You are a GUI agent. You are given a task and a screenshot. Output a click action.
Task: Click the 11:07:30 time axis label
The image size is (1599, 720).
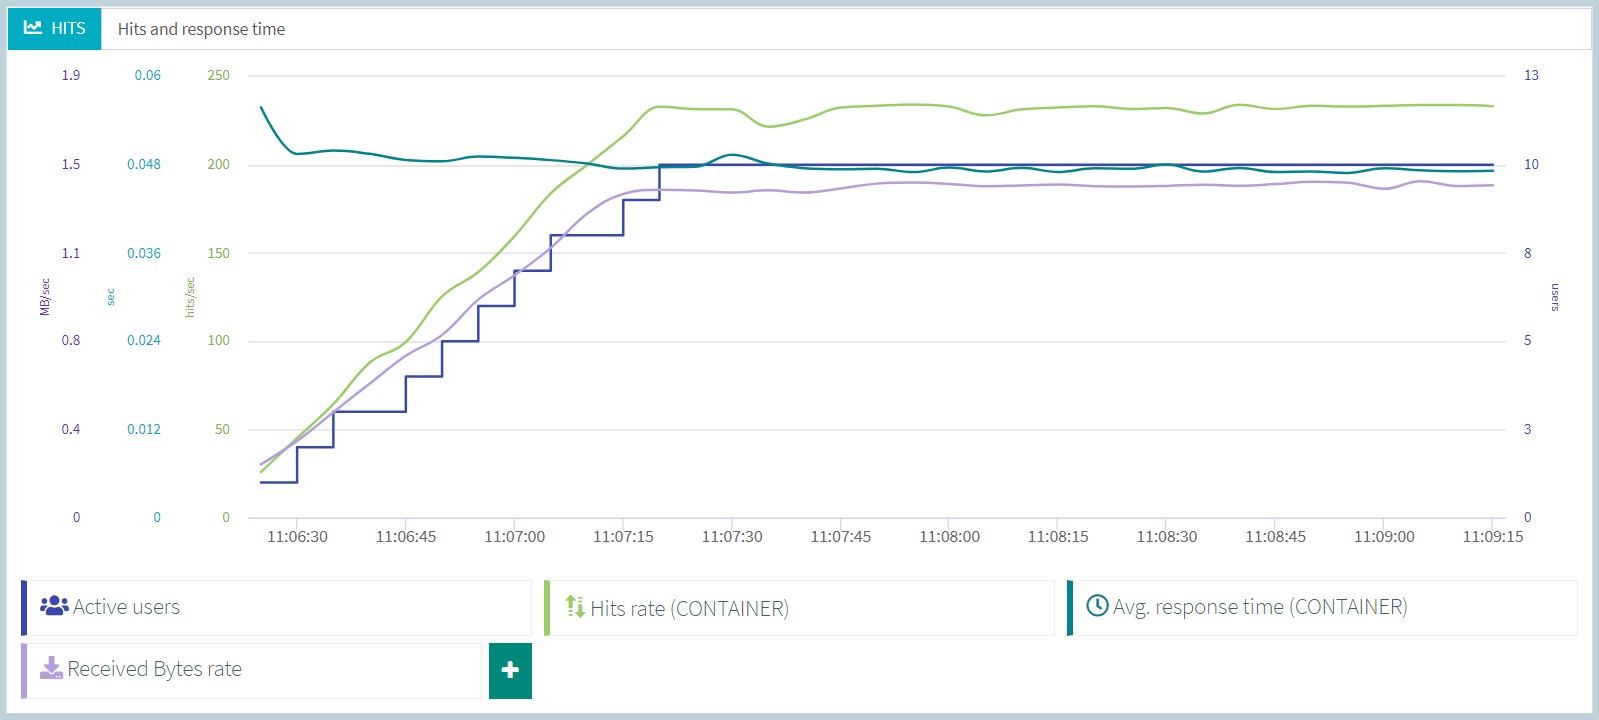point(731,537)
